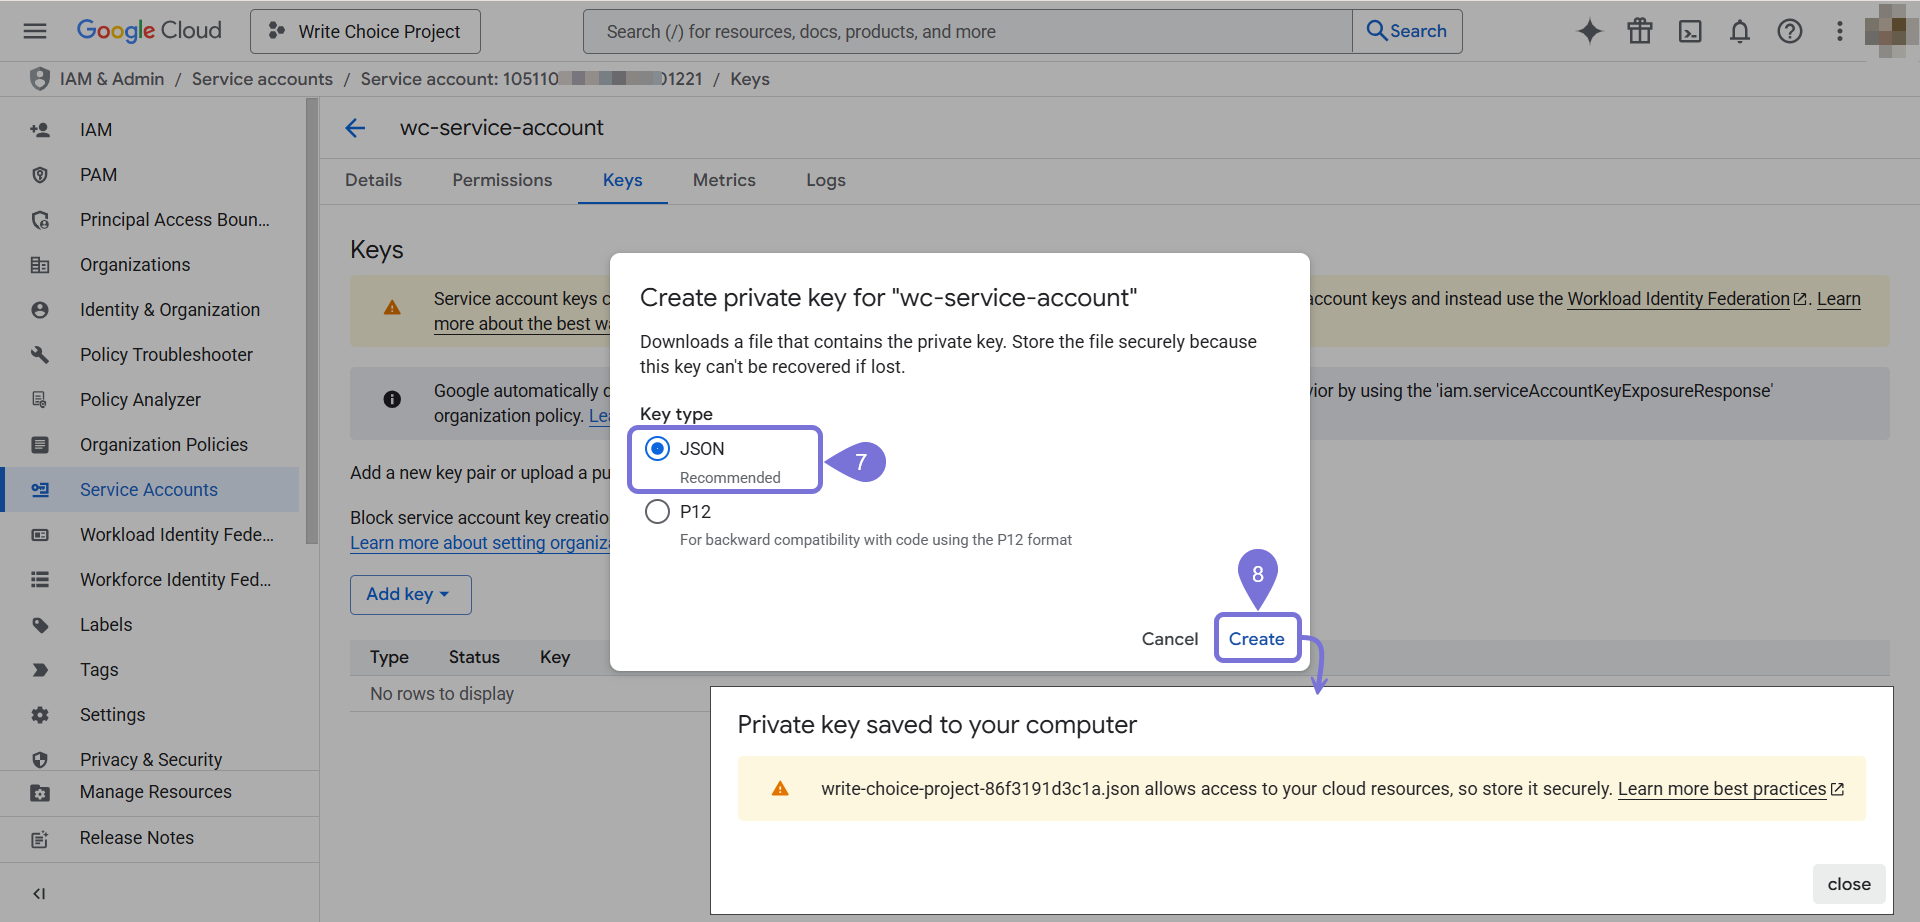1920x922 pixels.
Task: Open the main navigation hamburger menu
Action: [35, 31]
